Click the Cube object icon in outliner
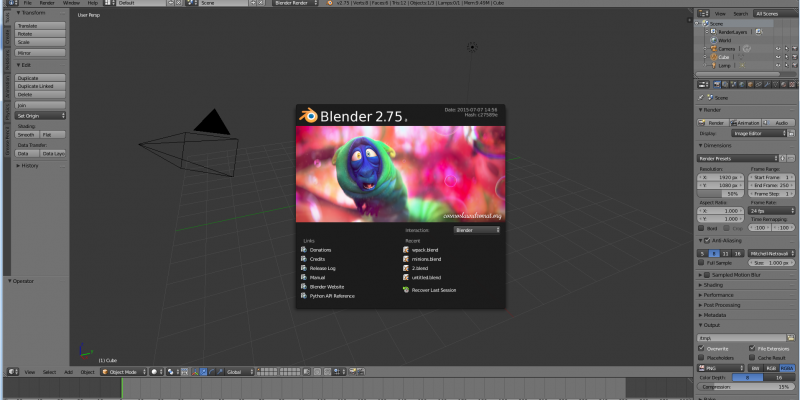 click(713, 57)
